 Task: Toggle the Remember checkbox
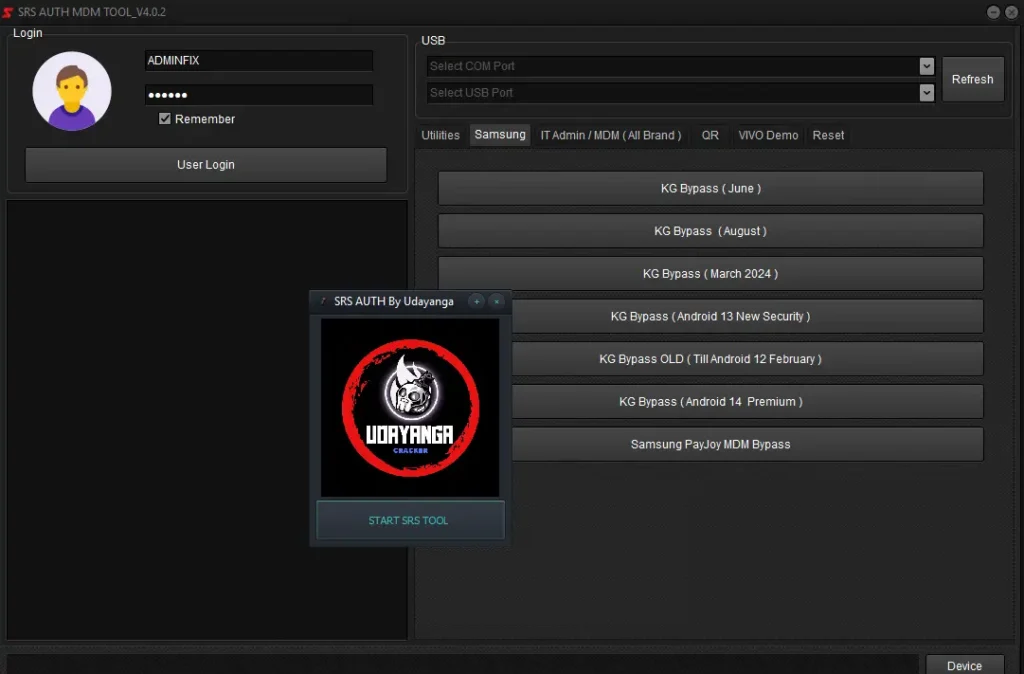point(165,118)
